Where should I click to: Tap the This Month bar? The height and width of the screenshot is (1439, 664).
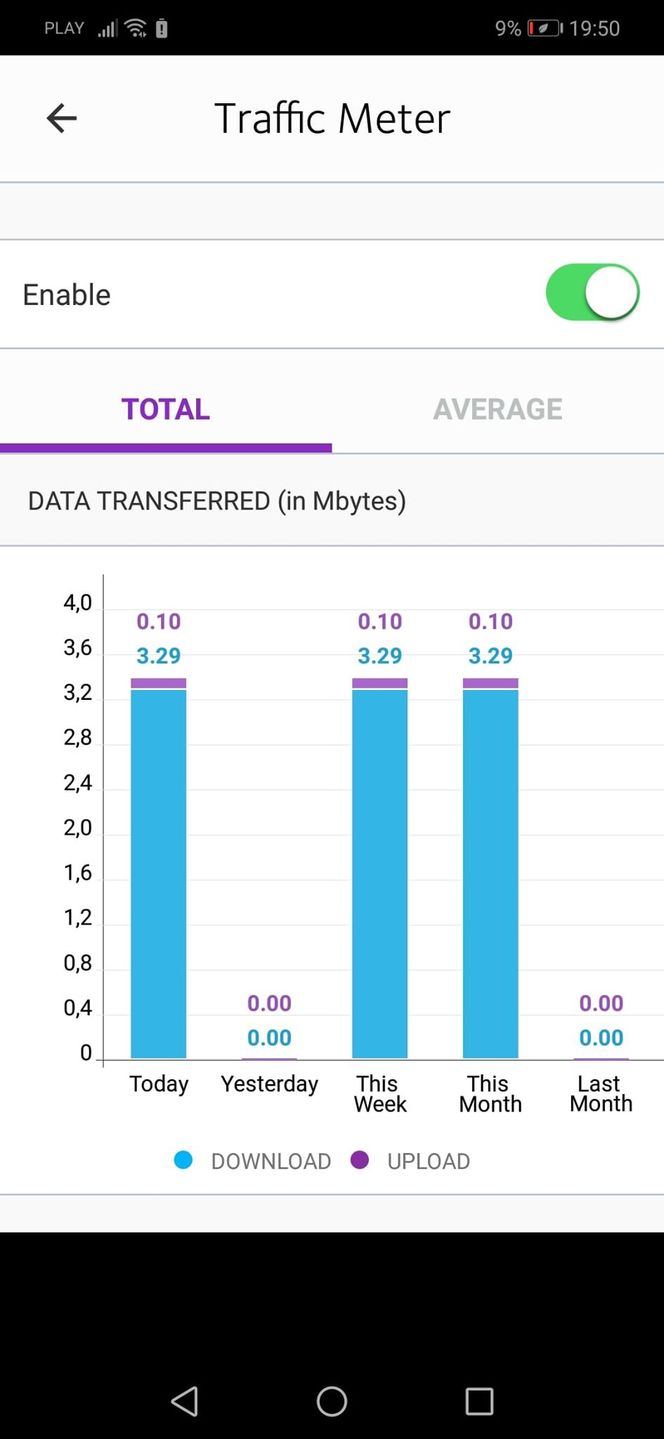click(491, 868)
